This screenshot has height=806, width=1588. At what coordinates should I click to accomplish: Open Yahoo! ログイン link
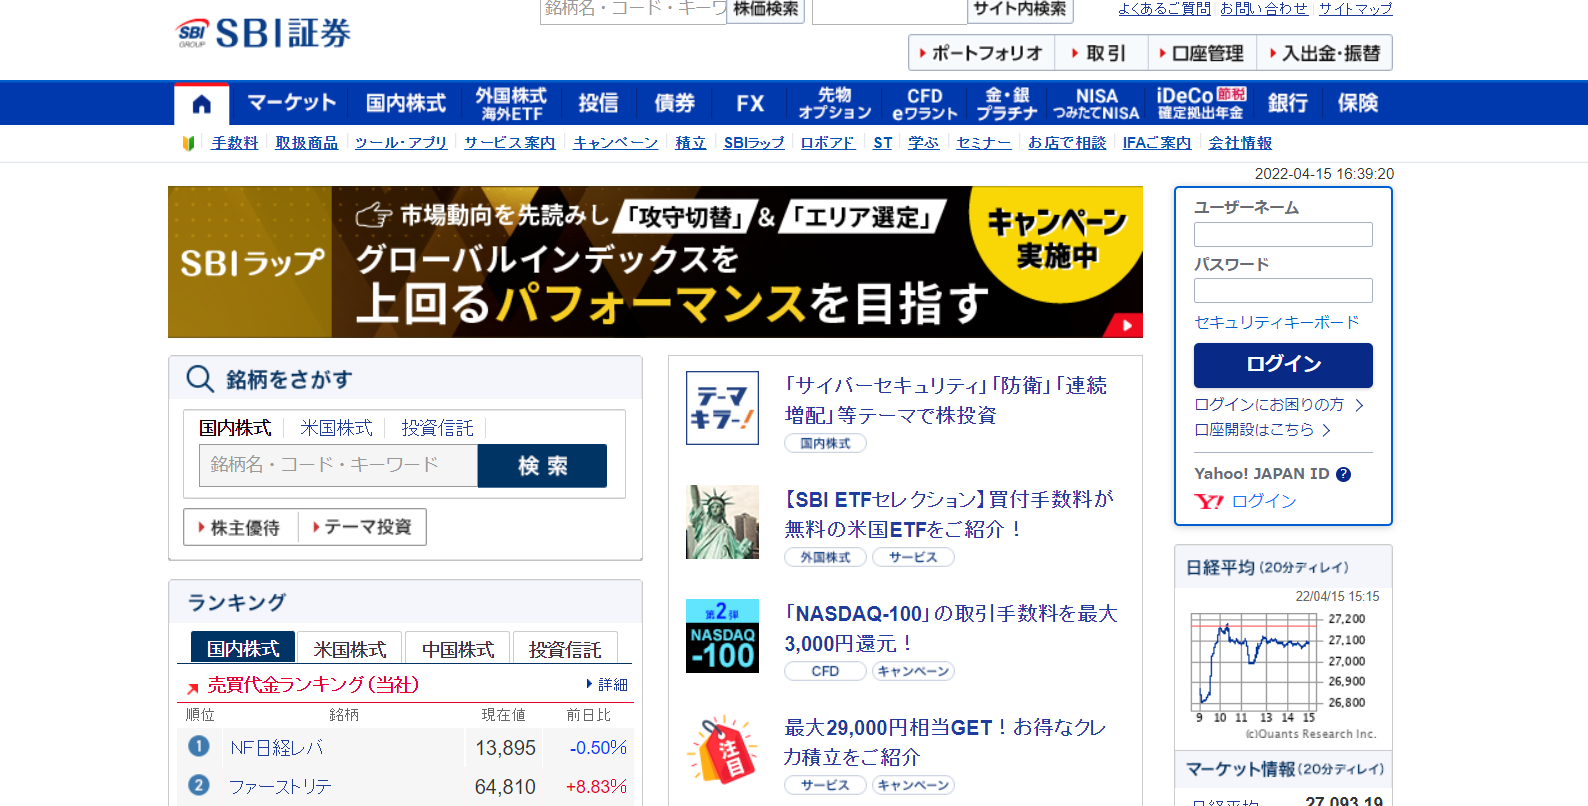click(1264, 501)
